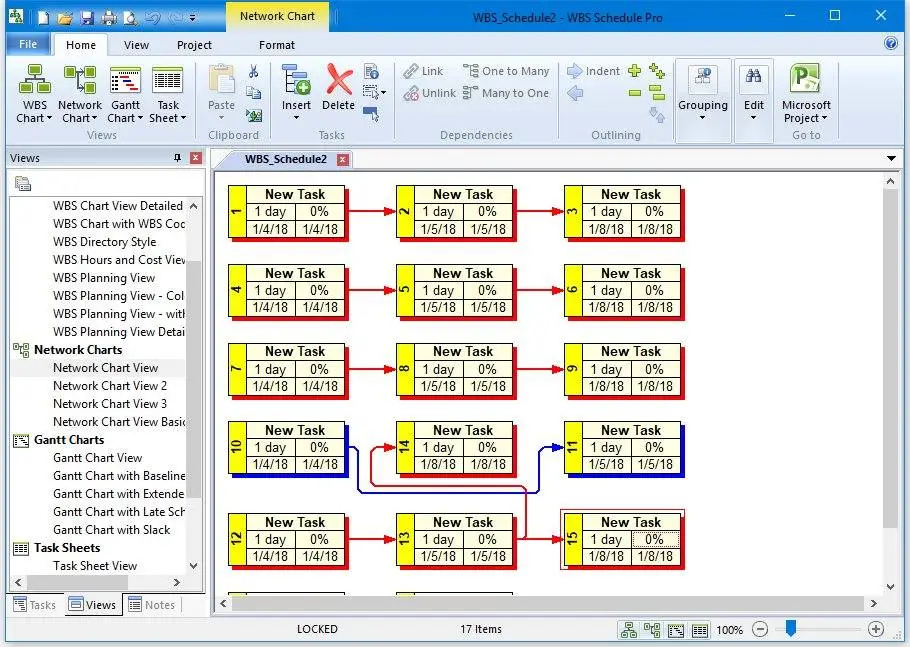The image size is (910, 647).
Task: Open Print Preview from the quick access toolbar
Action: 131,17
